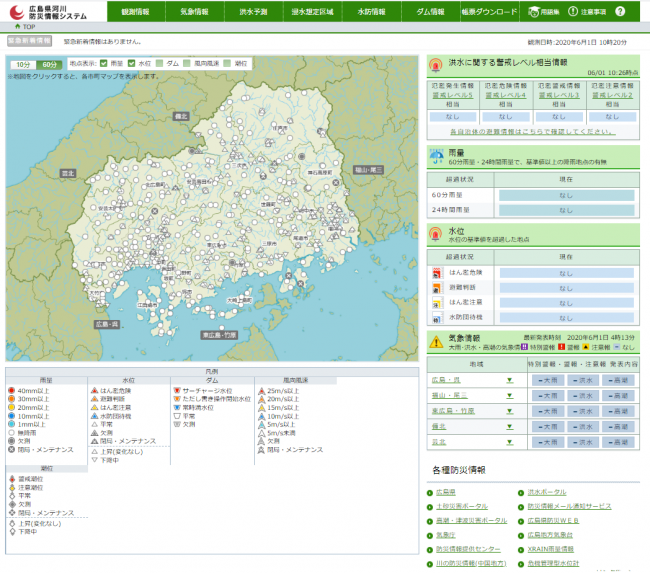Enable the 潮位 point display checkbox

click(227, 63)
